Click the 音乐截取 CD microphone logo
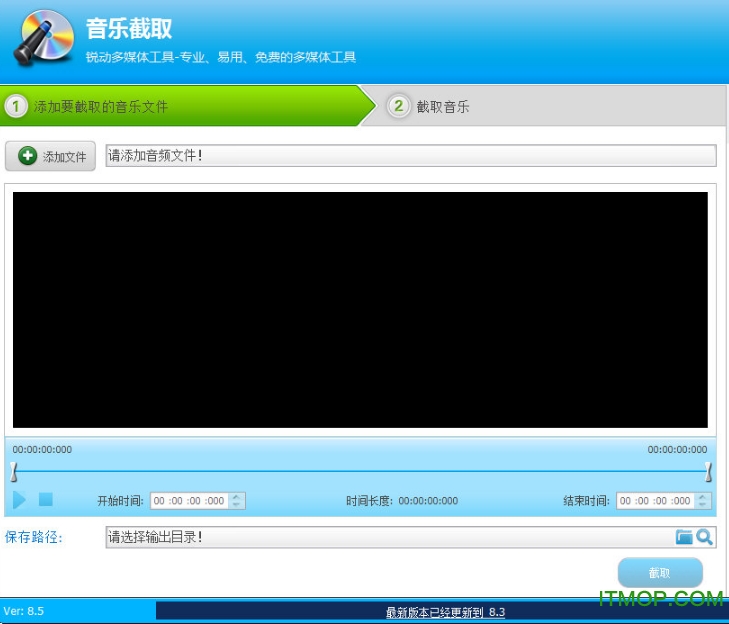This screenshot has width=729, height=624. pos(44,37)
